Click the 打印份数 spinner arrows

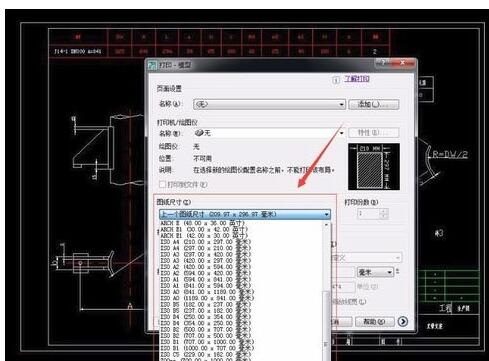(x=384, y=214)
